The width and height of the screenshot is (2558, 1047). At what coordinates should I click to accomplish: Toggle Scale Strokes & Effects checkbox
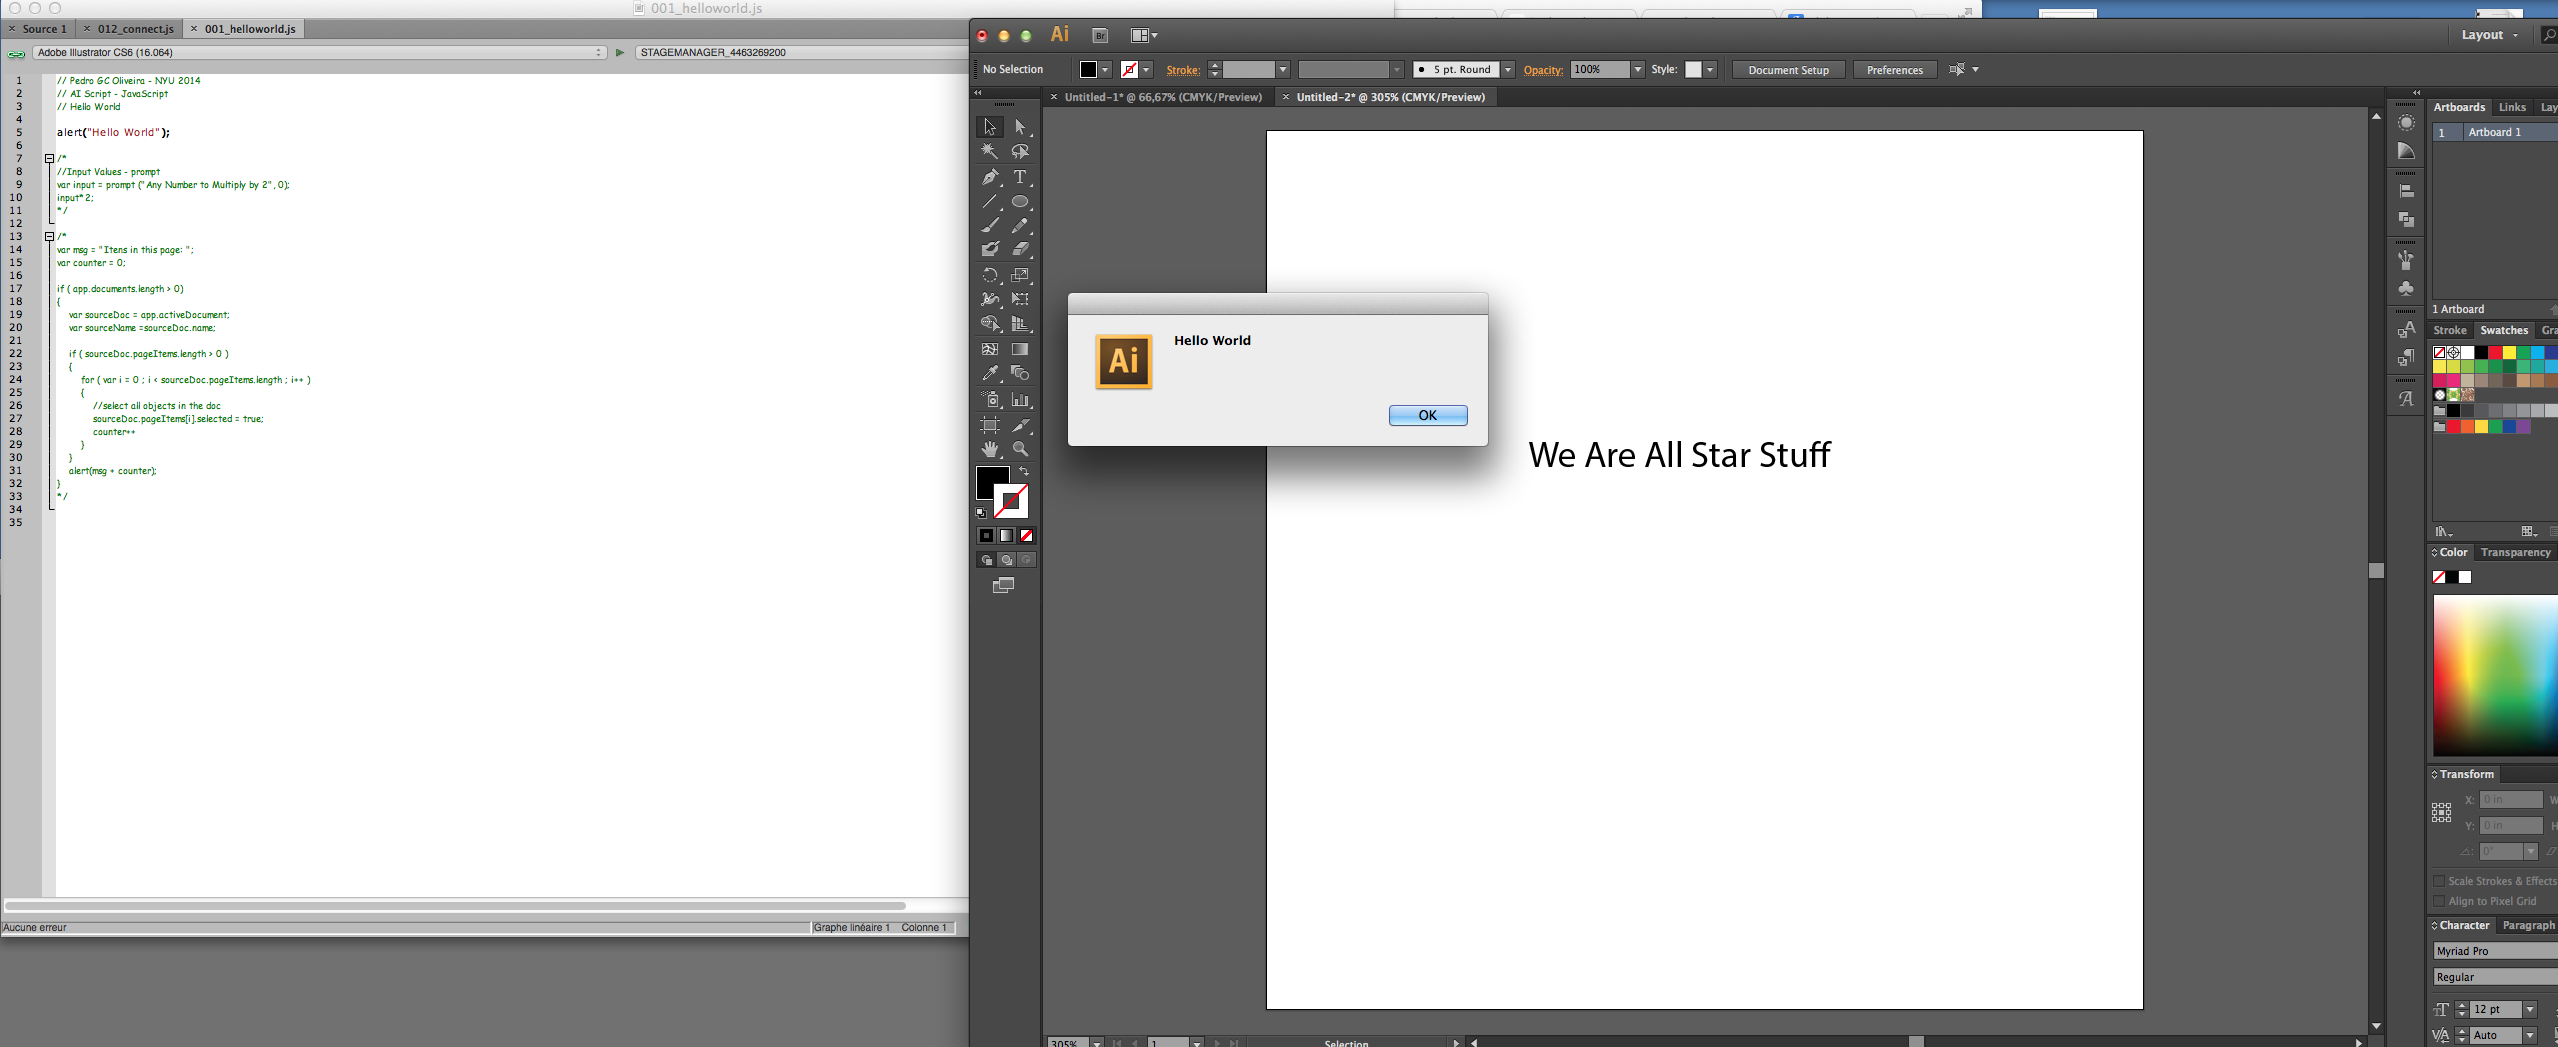pyautogui.click(x=2439, y=881)
